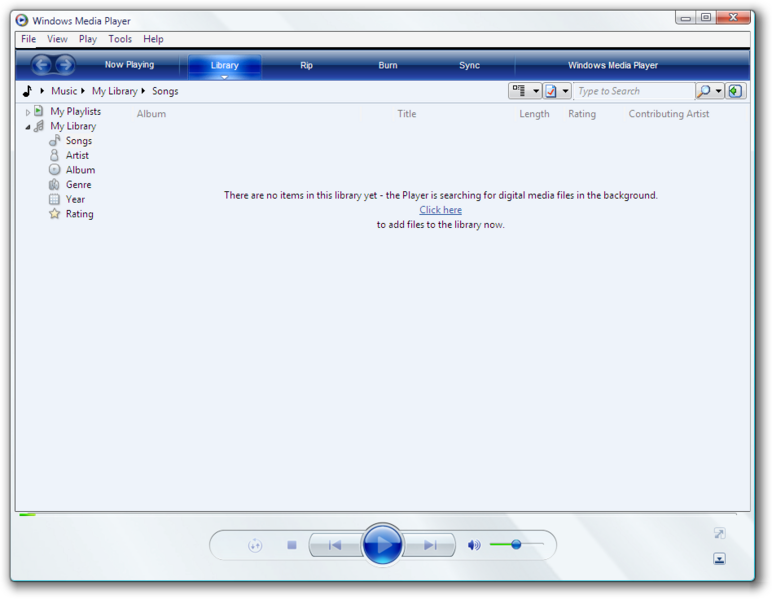Switch to the Burn tab
The height and width of the screenshot is (599, 772).
(388, 65)
